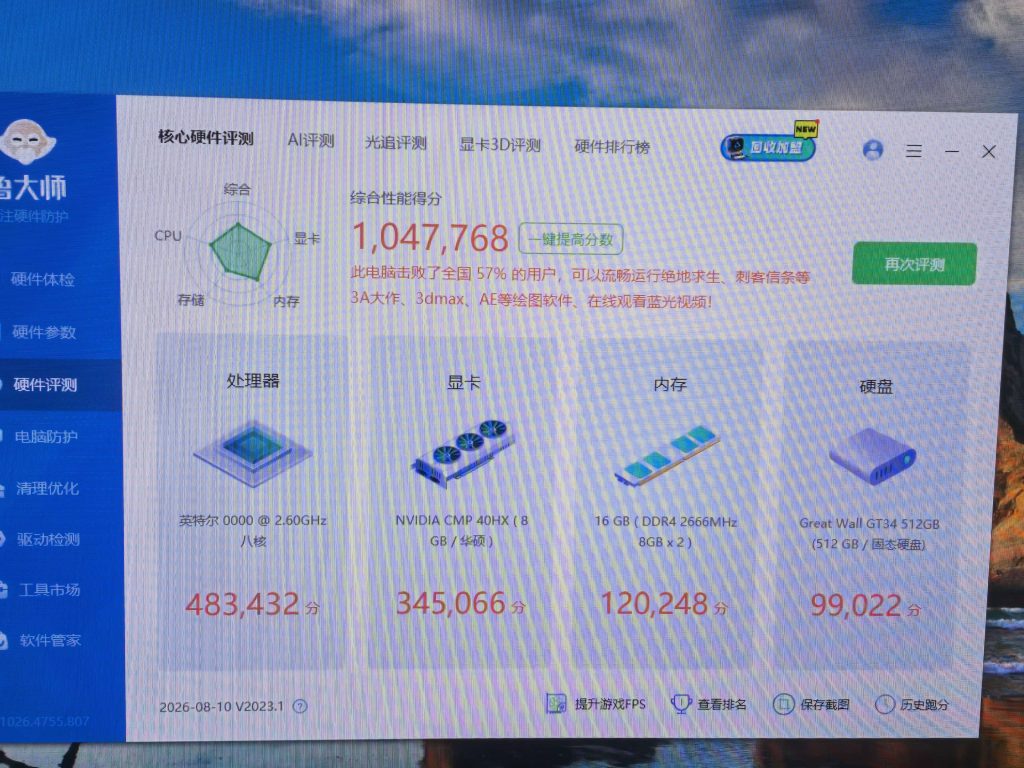The height and width of the screenshot is (768, 1024).
Task: Click the 硬盘 drive icon
Action: [872, 456]
